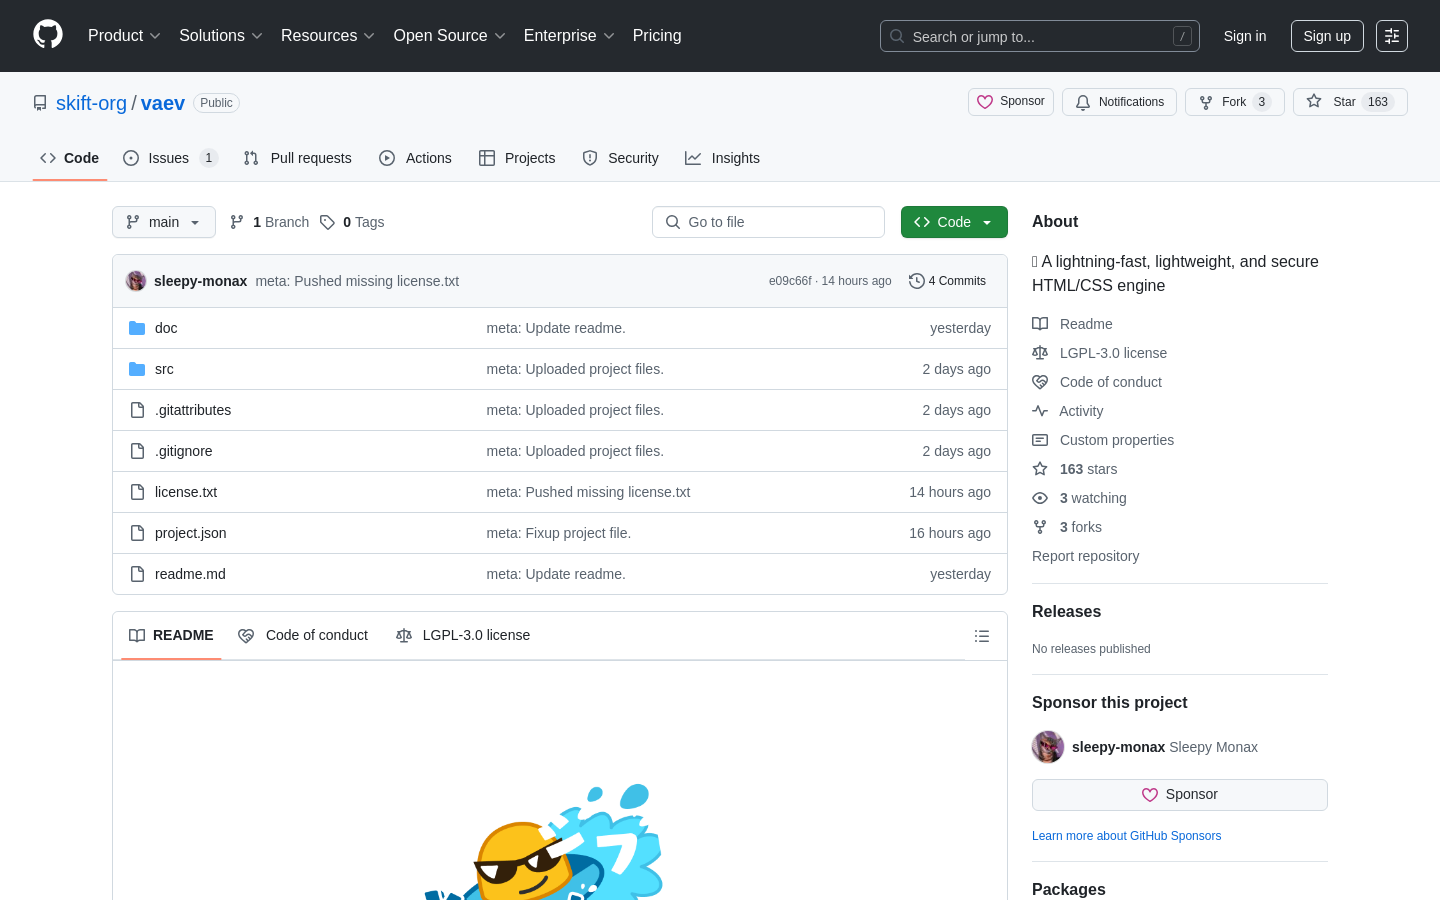Image resolution: width=1440 pixels, height=900 pixels.
Task: Click the Pricing link
Action: pos(657,36)
